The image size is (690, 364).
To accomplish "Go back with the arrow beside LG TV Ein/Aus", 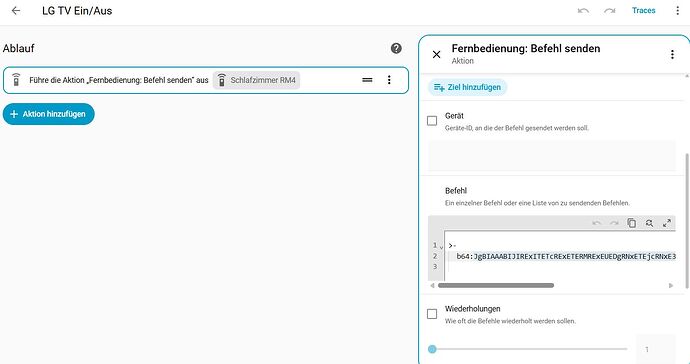I will pos(16,11).
